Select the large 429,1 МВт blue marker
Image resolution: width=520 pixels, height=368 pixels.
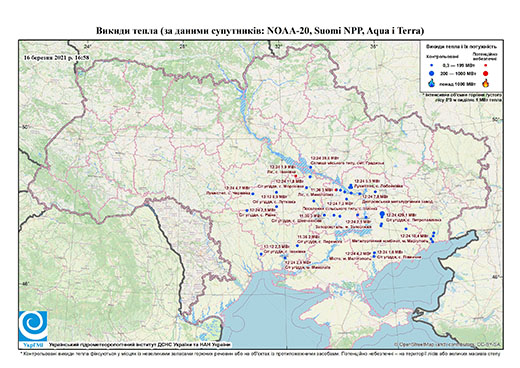pos(382,214)
